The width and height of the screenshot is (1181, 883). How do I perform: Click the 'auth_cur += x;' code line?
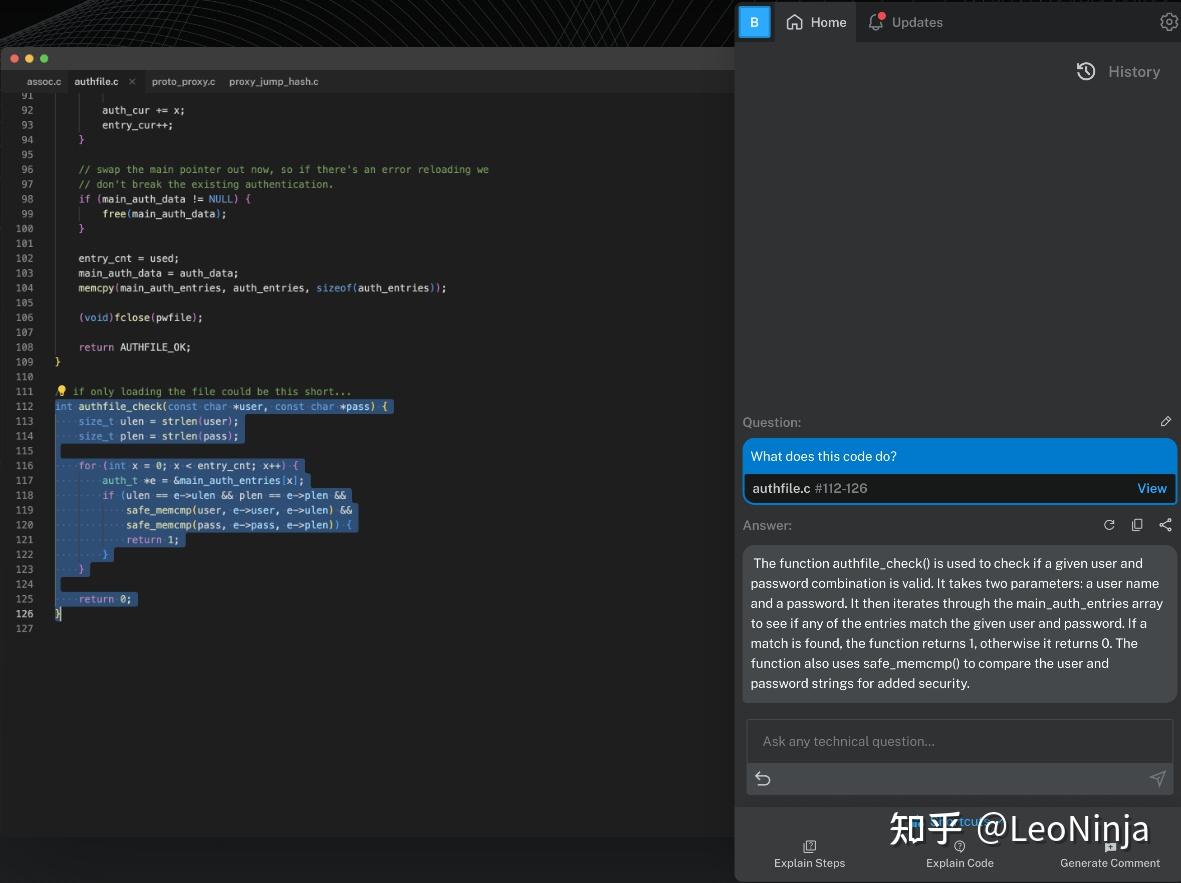coord(143,110)
